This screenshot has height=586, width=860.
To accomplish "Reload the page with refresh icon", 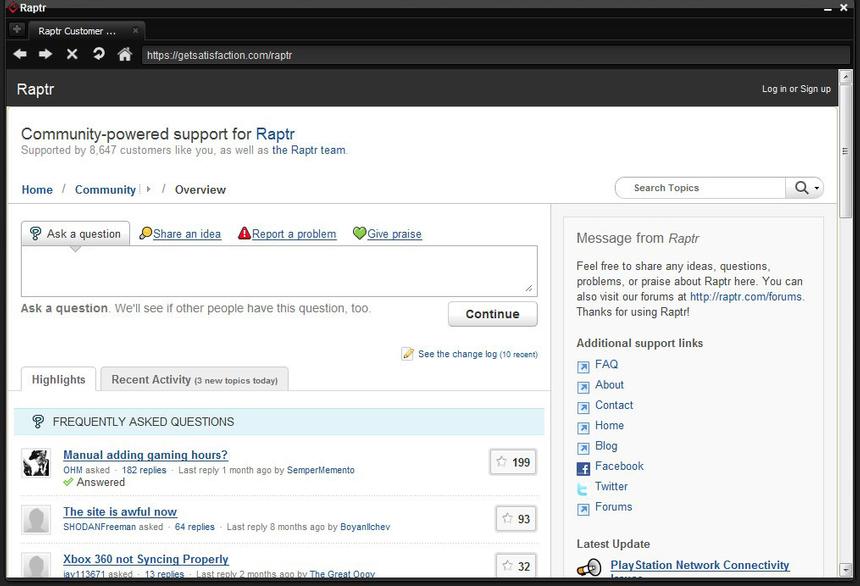I will (98, 54).
